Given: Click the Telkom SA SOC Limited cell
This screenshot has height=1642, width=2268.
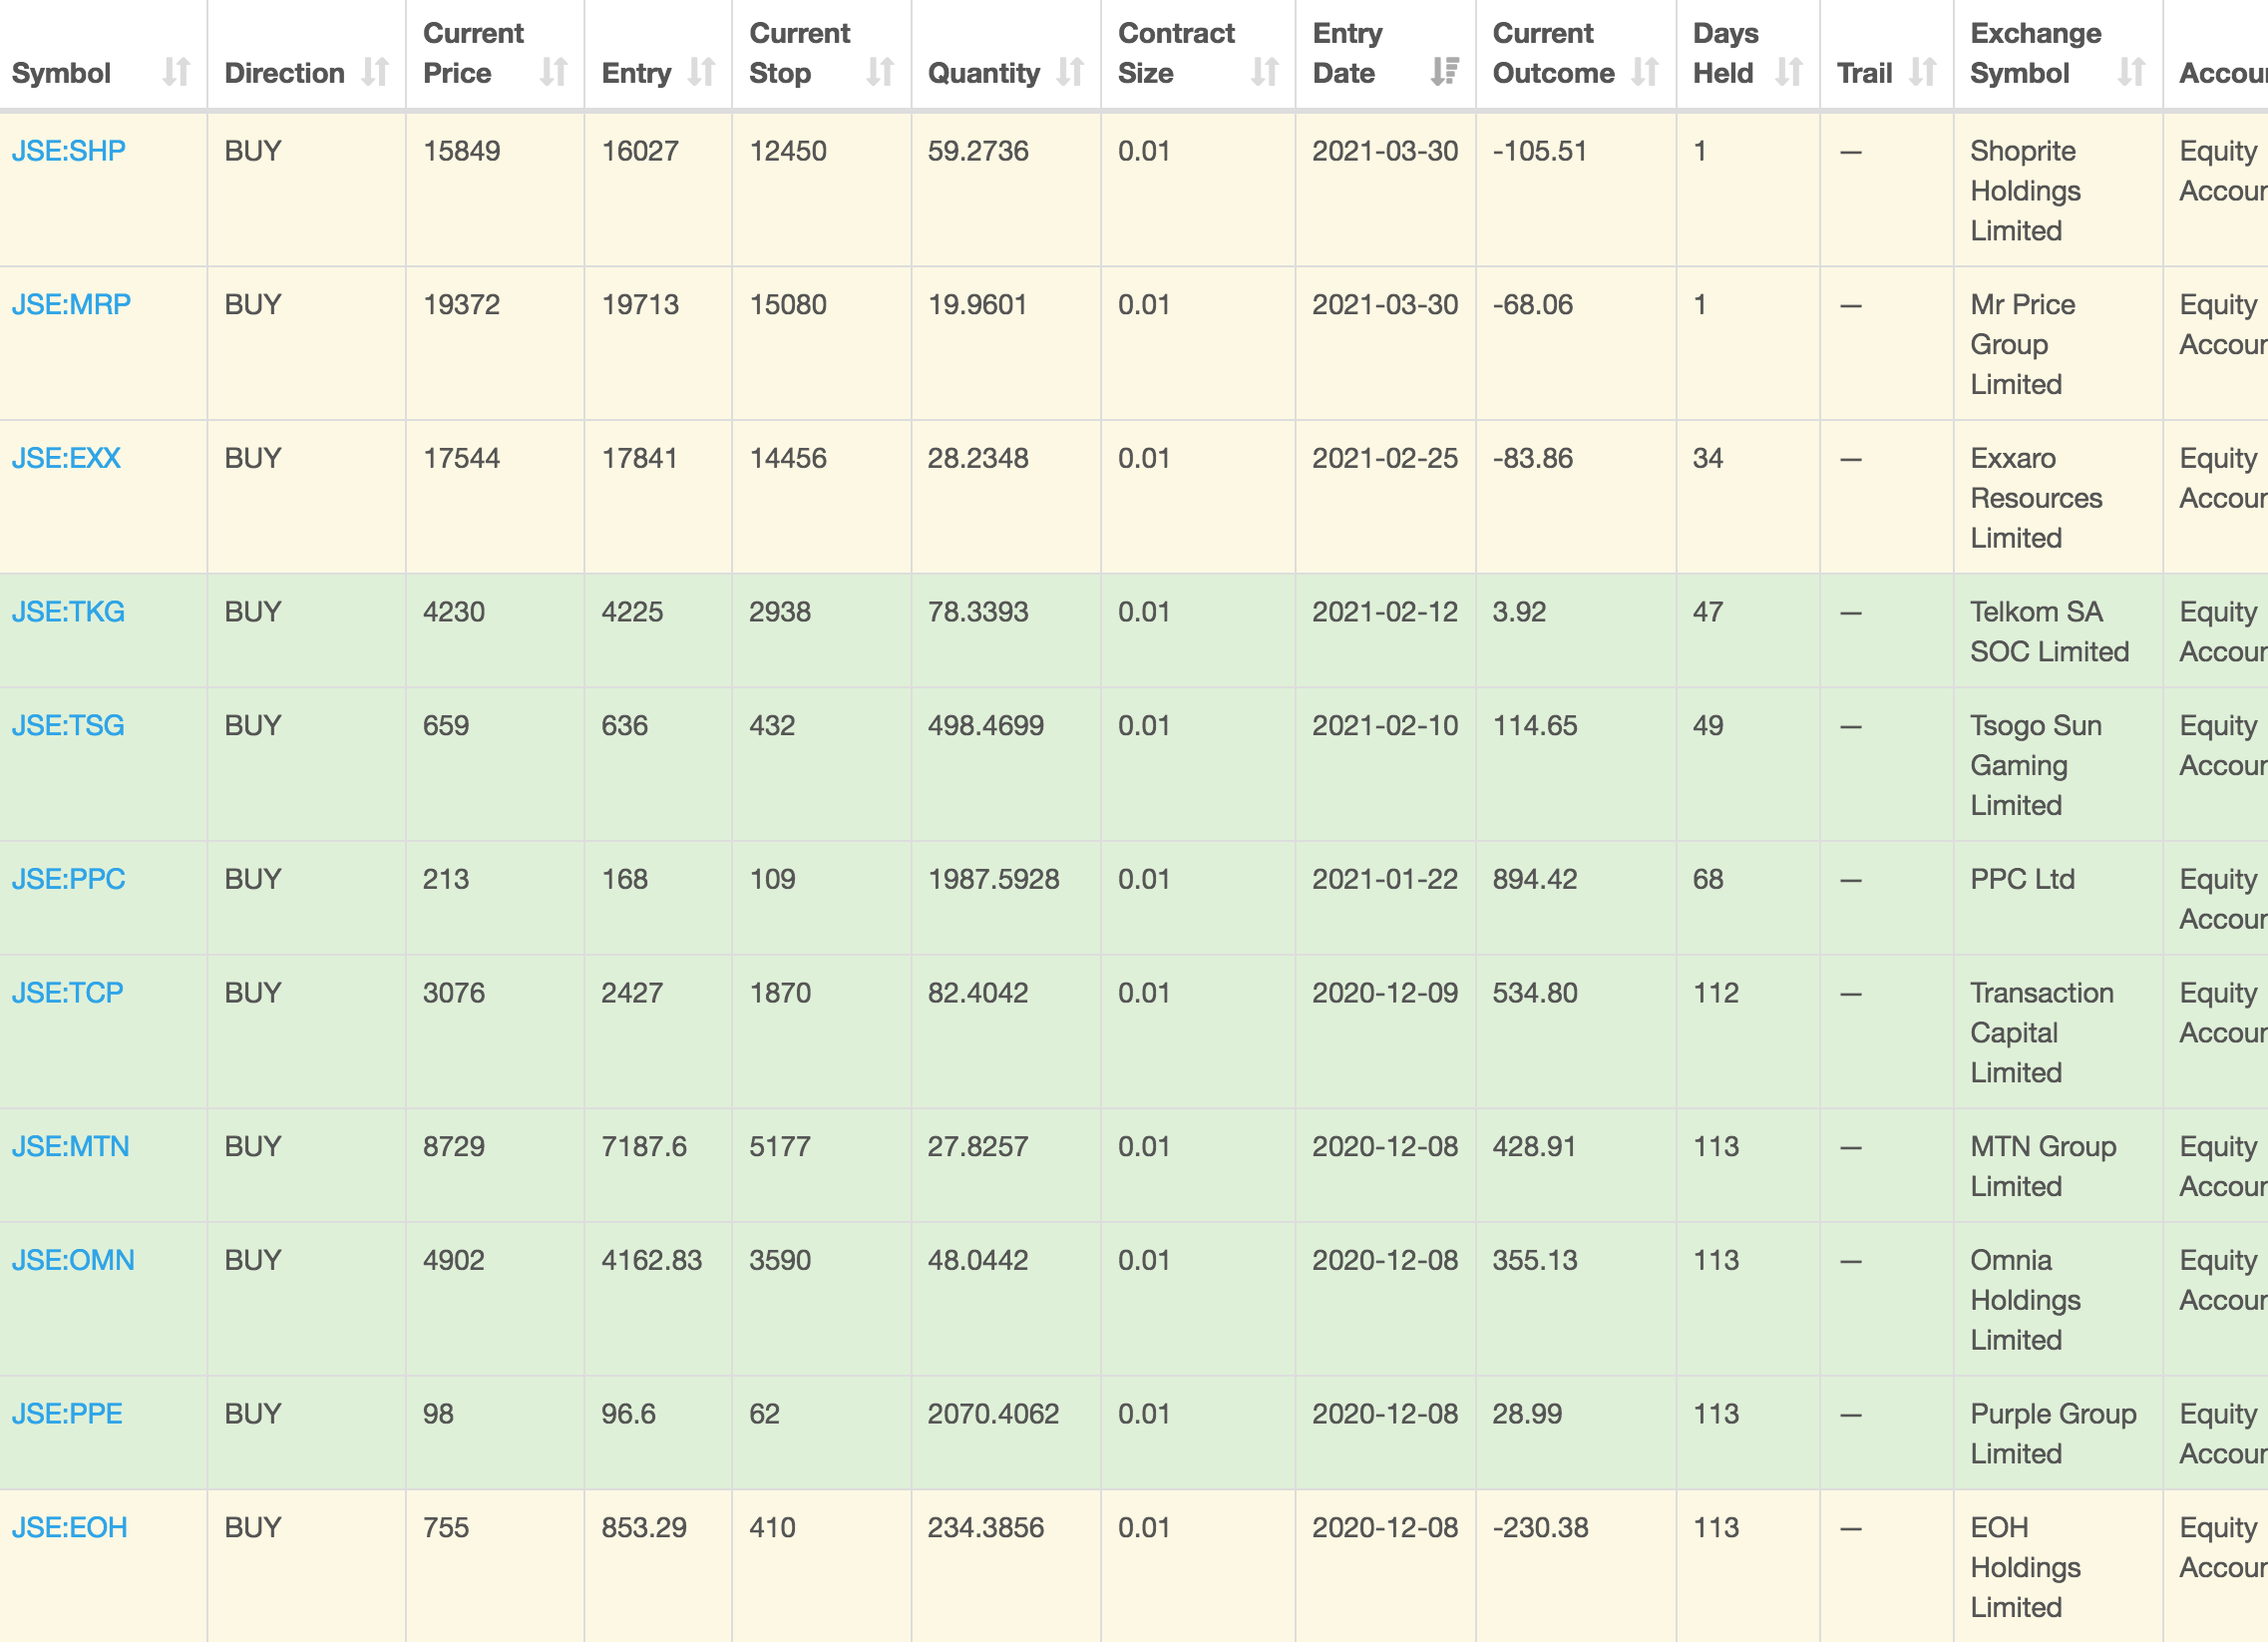Looking at the screenshot, I should click(x=2058, y=630).
